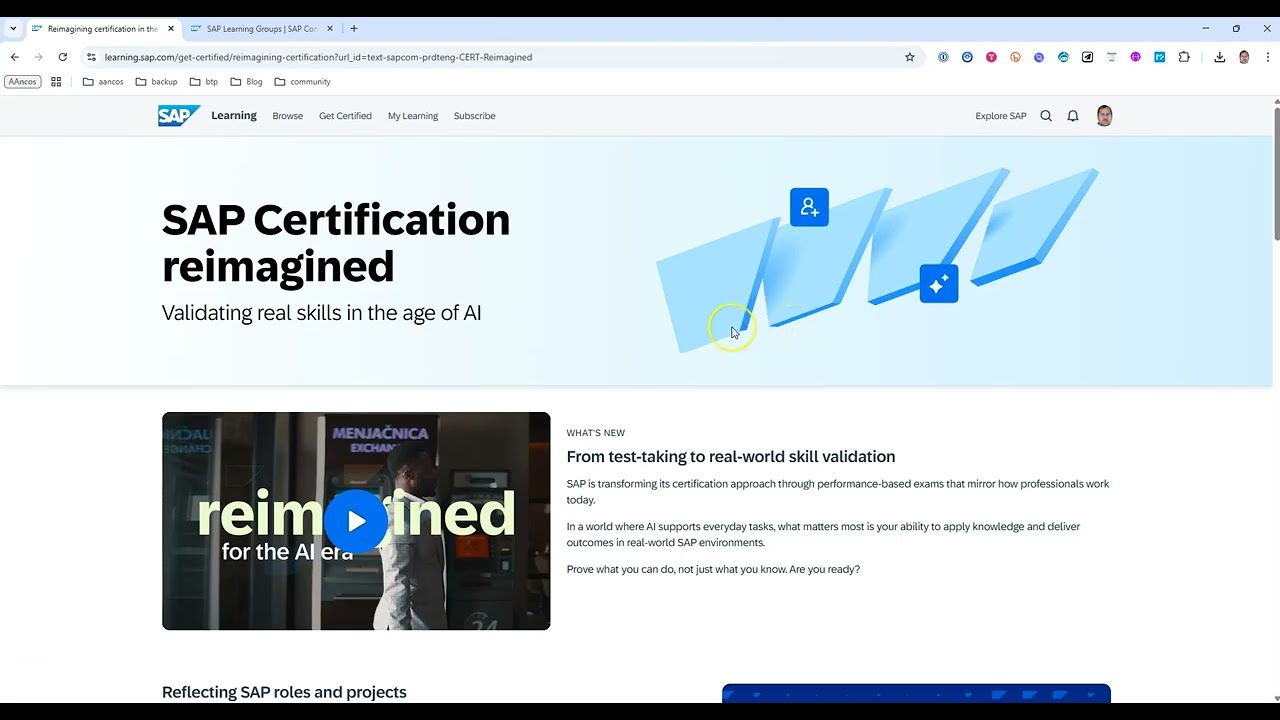Click the video thumbnail showing MENJAČNICA sign
The width and height of the screenshot is (1280, 720).
(x=356, y=521)
